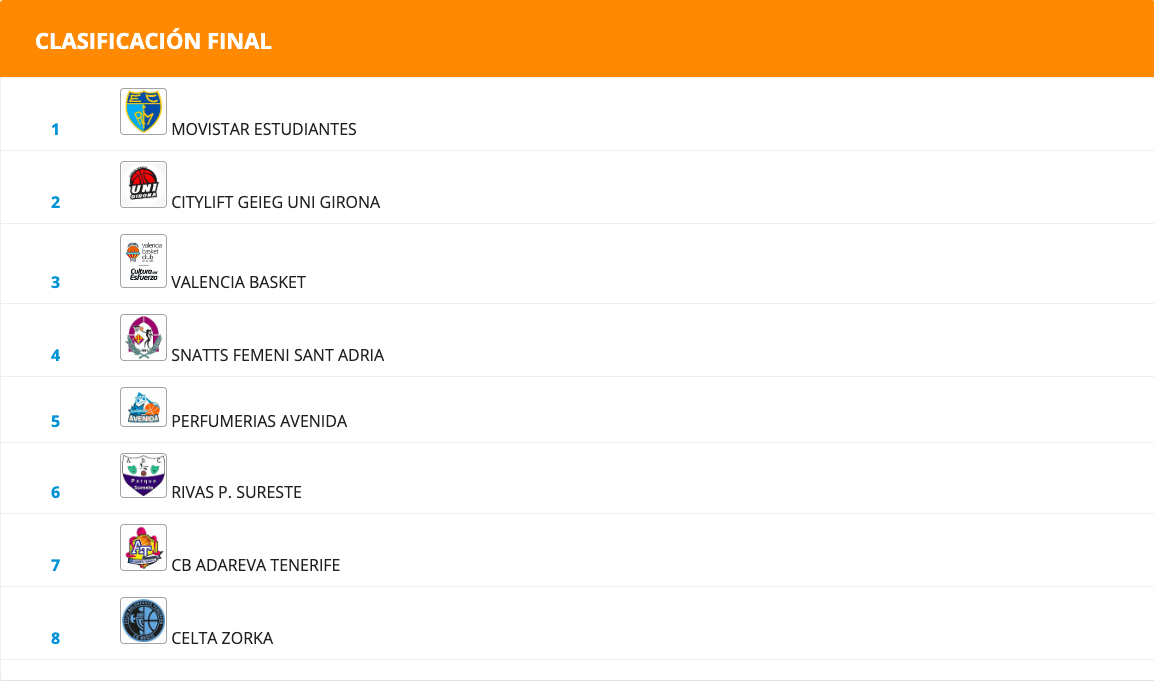Select the CB ADAREVA TENERIFE name
Viewport: 1154px width, 681px height.
point(256,565)
